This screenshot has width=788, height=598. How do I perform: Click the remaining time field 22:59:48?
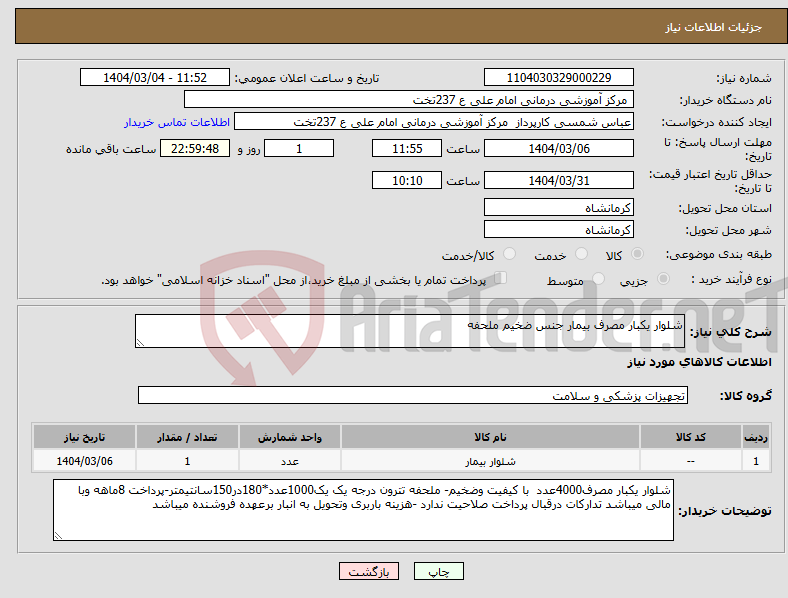(x=195, y=148)
